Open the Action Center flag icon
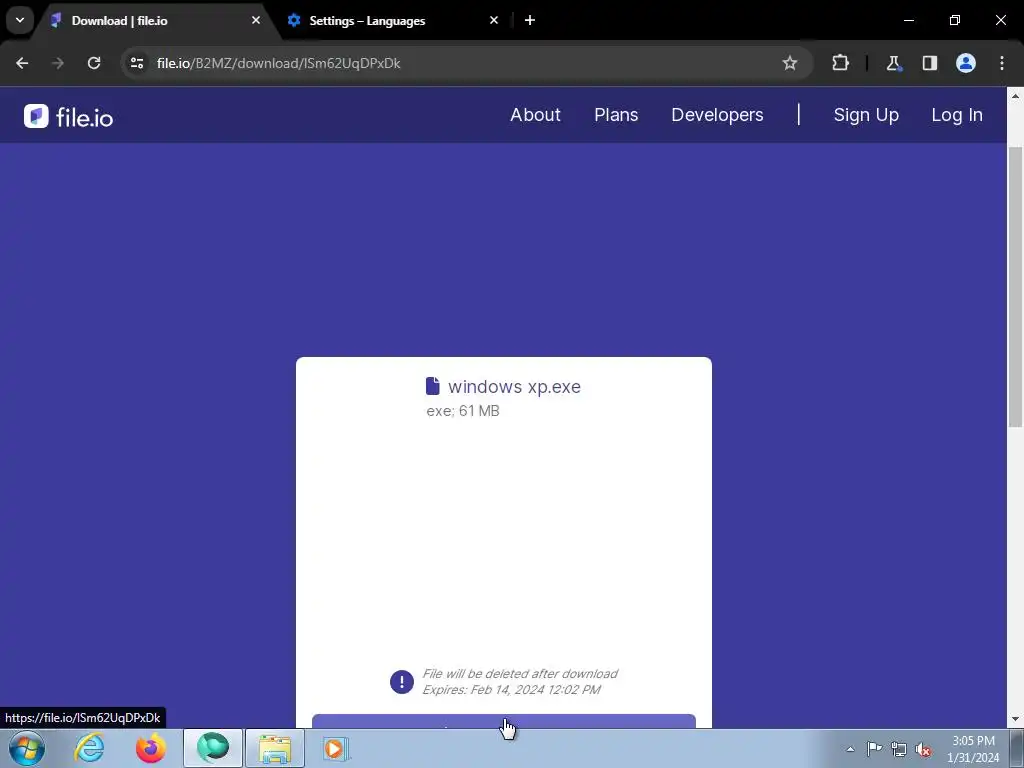This screenshot has width=1024, height=768. [x=874, y=749]
